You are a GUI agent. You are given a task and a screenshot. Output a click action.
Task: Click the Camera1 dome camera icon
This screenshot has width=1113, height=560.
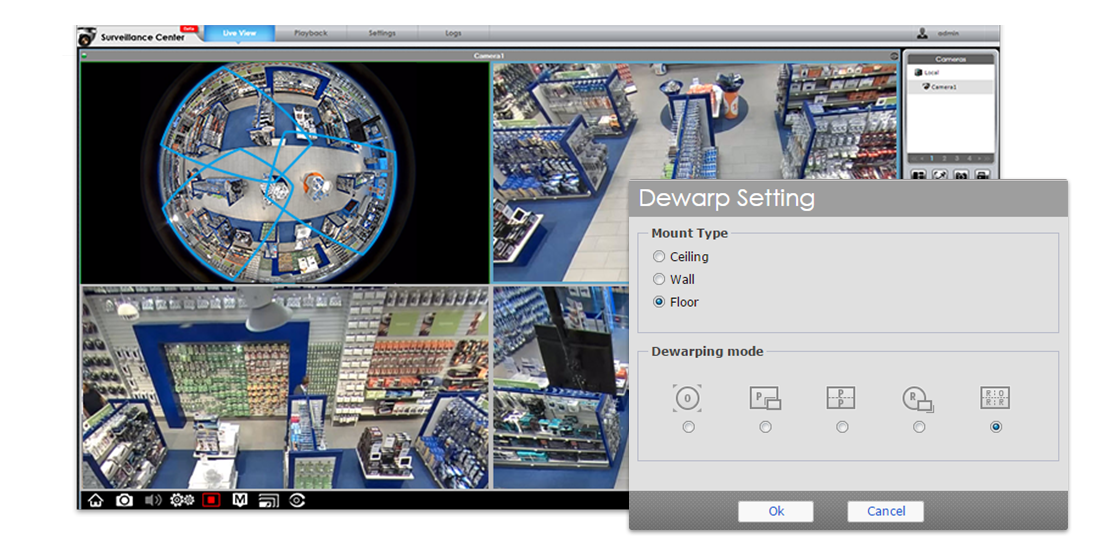coord(926,87)
